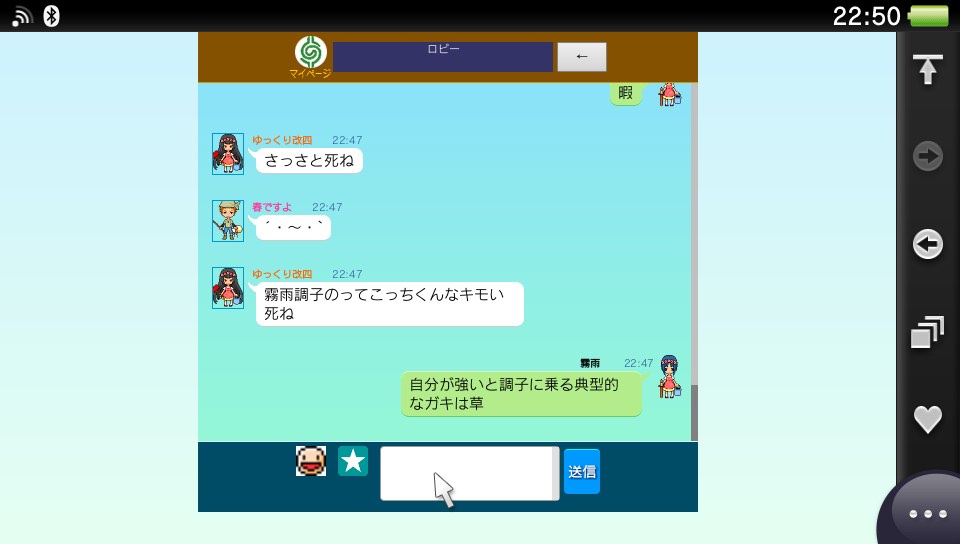The width and height of the screenshot is (960, 544).
Task: Click the browser scroll-to-top arrow icon
Action: [x=927, y=70]
